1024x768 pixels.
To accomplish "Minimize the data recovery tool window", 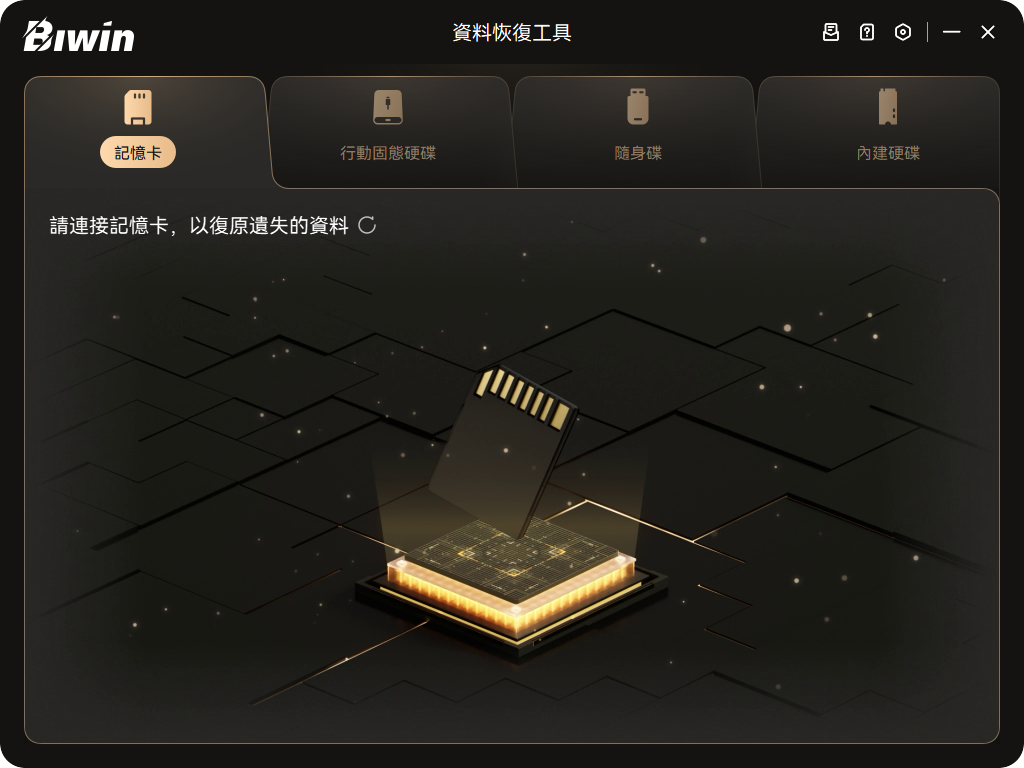I will [x=952, y=32].
